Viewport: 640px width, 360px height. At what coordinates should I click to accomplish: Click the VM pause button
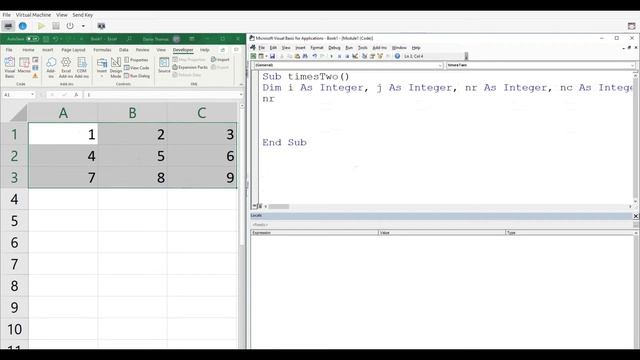tap(56, 26)
